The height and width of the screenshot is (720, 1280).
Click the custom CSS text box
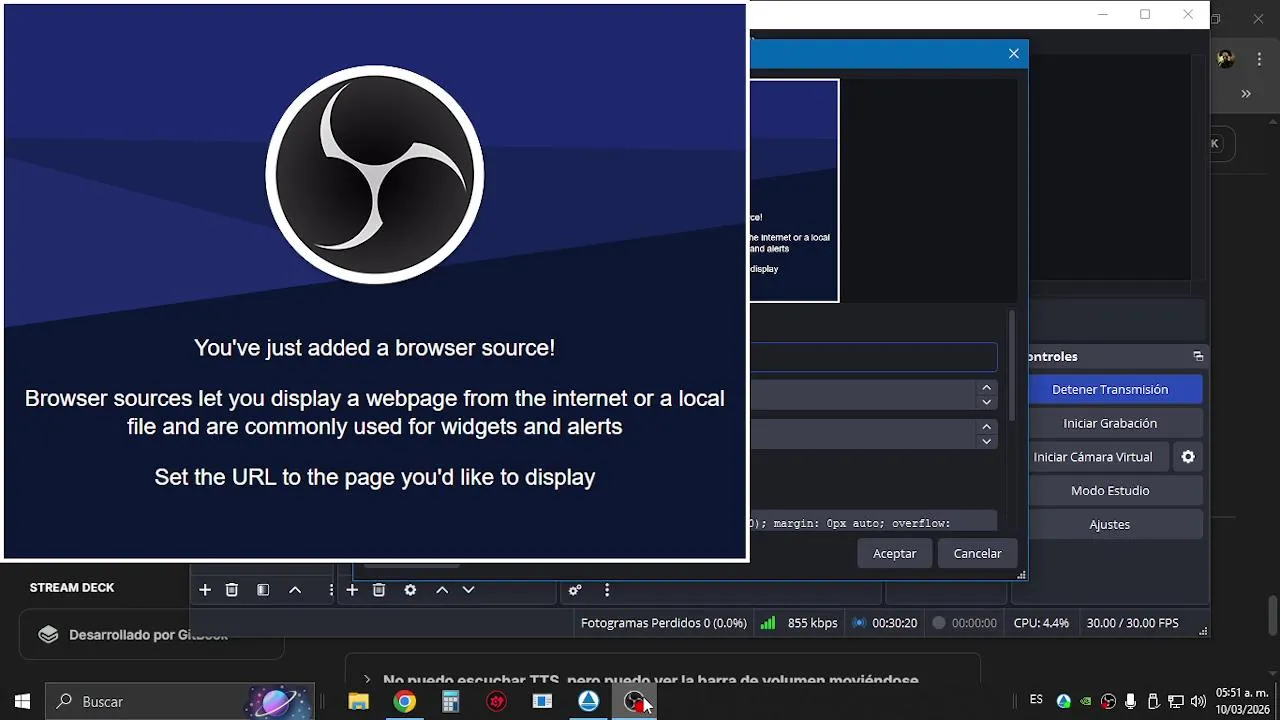tap(873, 522)
